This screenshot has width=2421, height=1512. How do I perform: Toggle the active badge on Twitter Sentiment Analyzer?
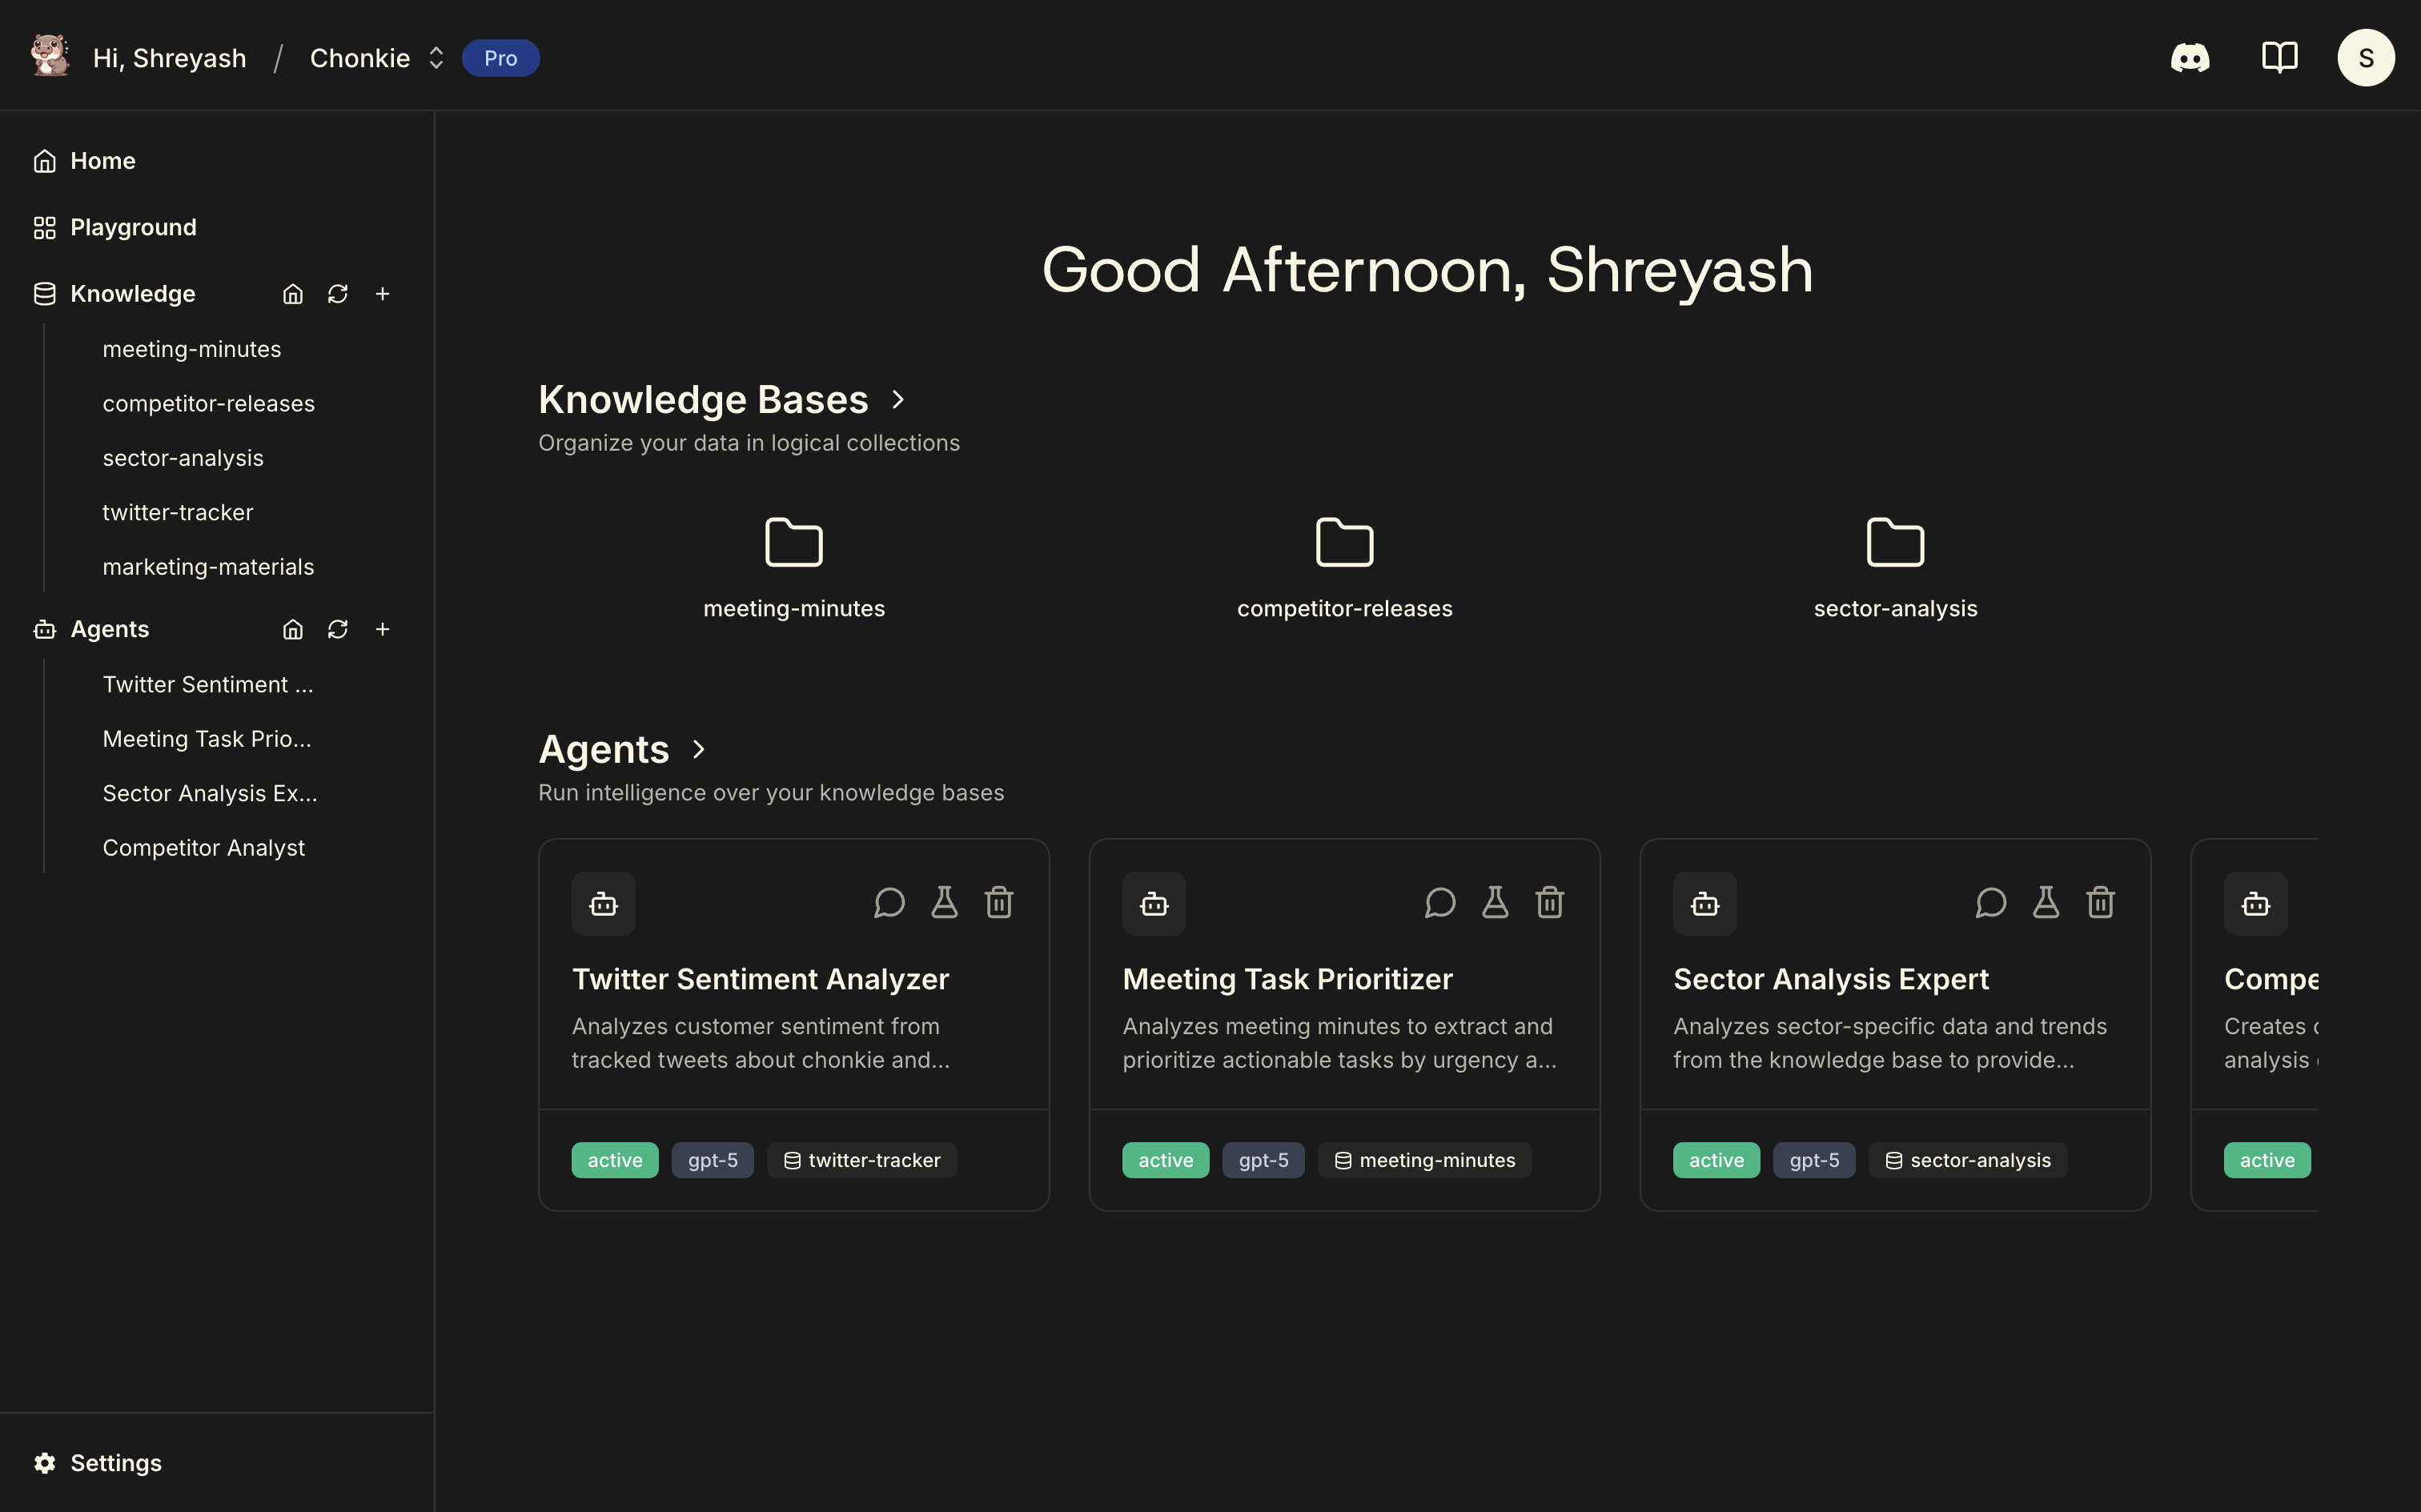click(614, 1160)
